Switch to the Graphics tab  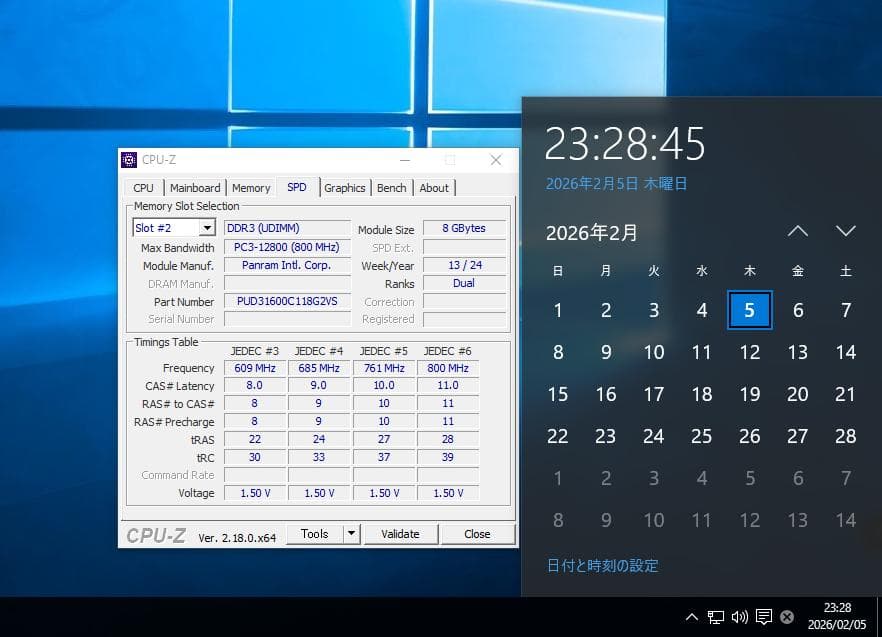(344, 187)
